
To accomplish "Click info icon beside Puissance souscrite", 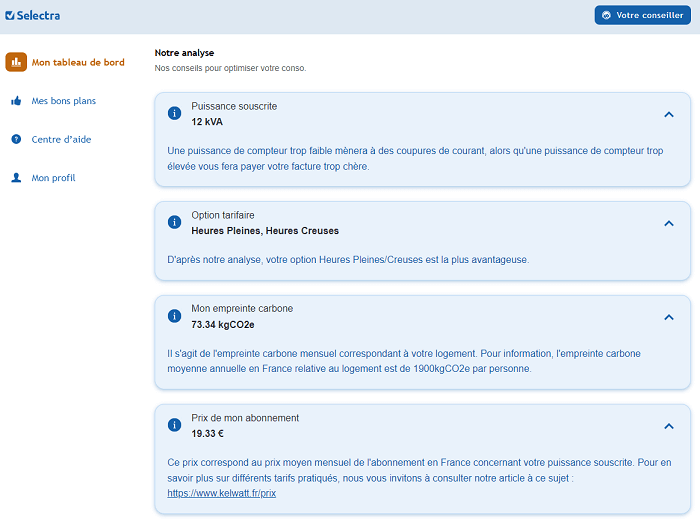I will tap(175, 113).
